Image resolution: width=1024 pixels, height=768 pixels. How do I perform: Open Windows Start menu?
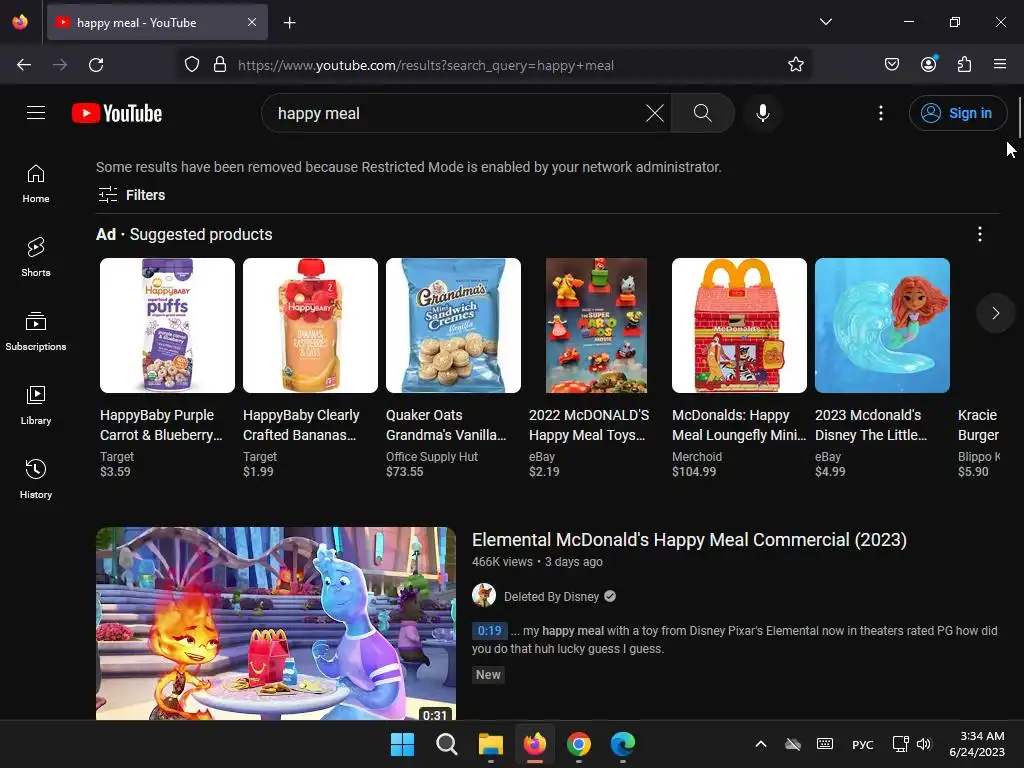pos(402,744)
